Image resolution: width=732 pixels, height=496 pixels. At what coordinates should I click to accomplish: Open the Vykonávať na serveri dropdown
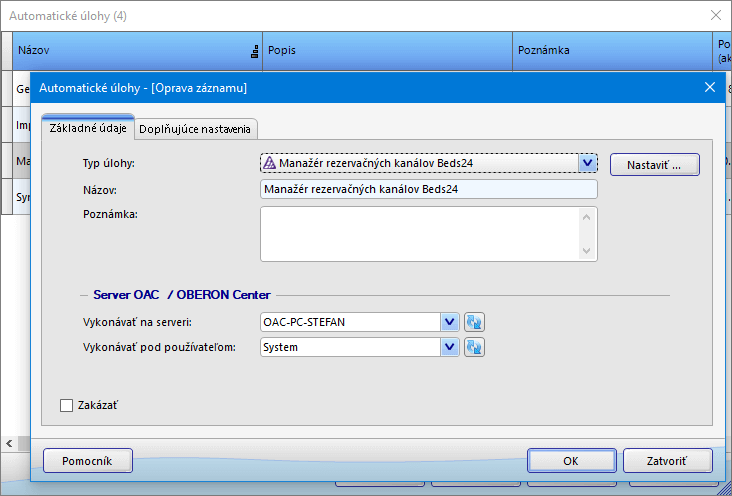450,322
